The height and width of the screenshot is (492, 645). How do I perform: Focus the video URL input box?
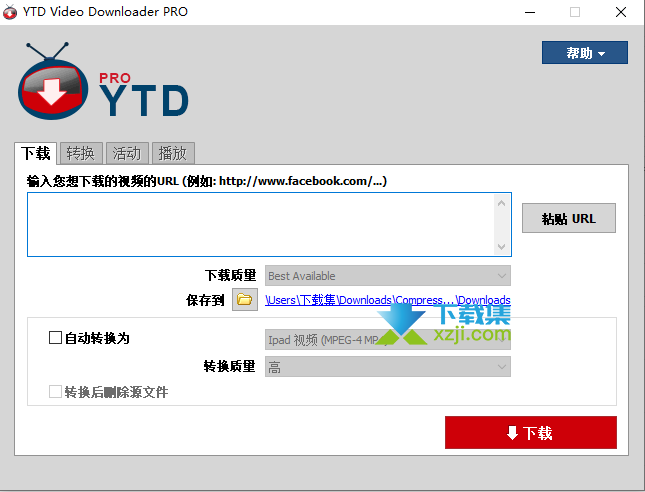tap(269, 225)
